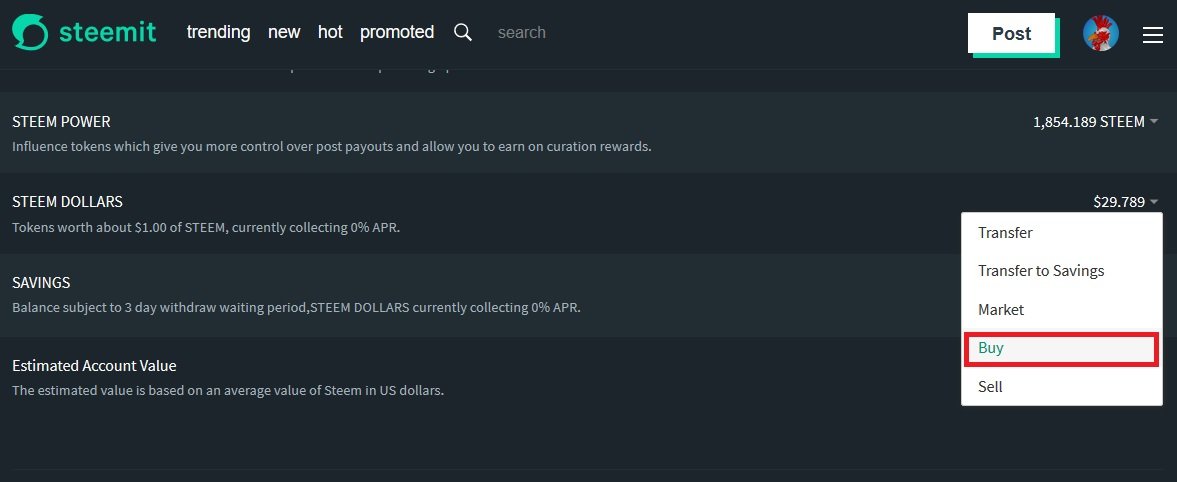Open the hamburger menu icon

[x=1152, y=35]
